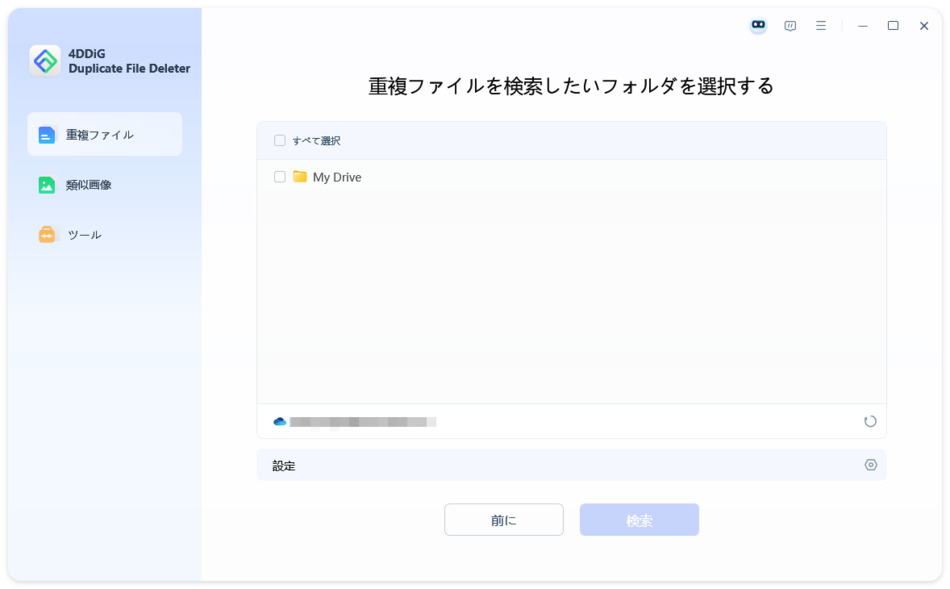Screen dimensions: 950x589
Task: Switch to 類似画像 sidebar item
Action: tap(105, 185)
